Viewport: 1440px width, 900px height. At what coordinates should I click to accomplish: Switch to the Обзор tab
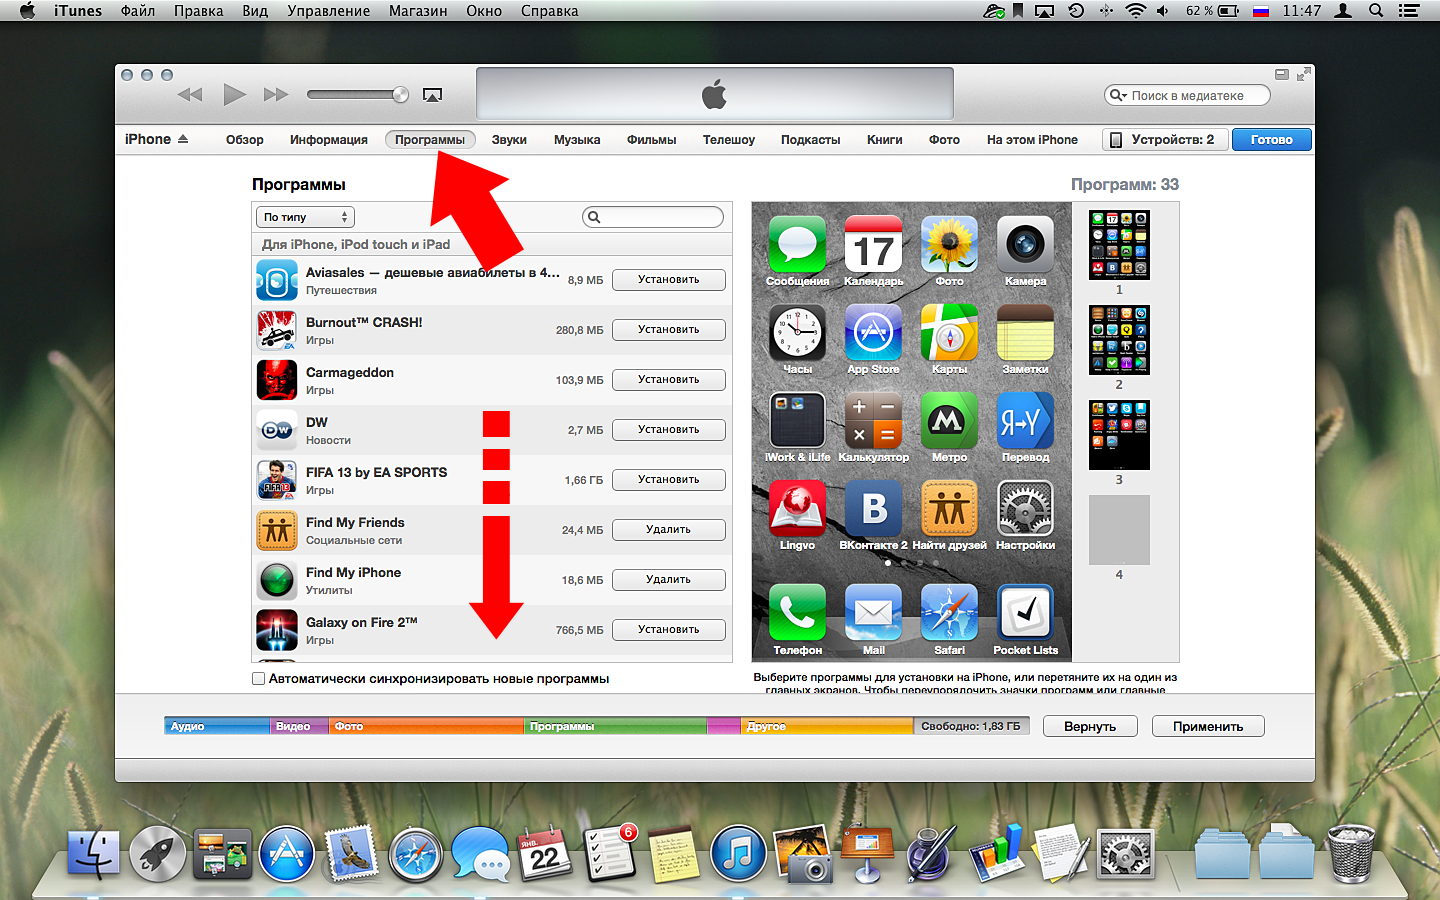click(245, 140)
